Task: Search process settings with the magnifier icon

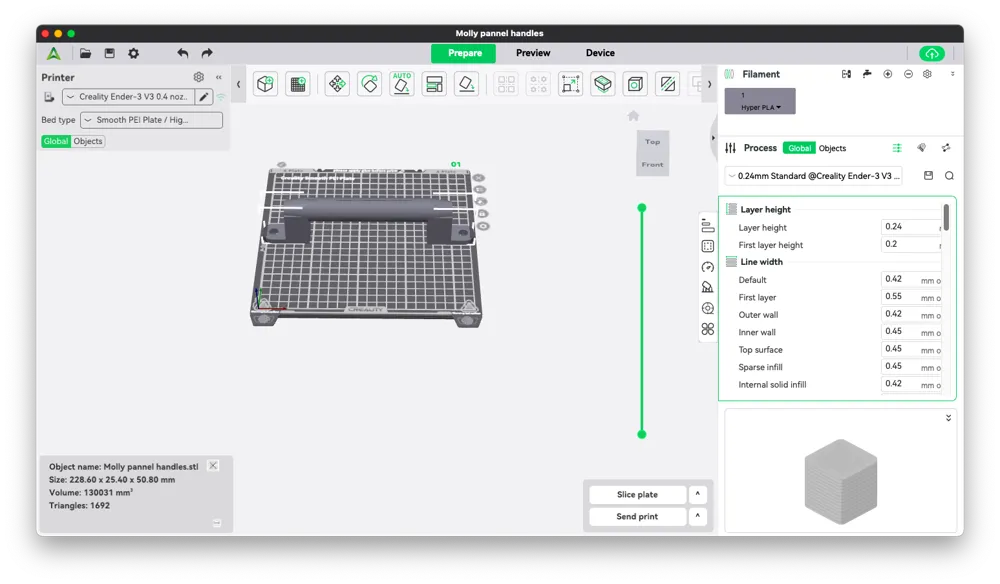Action: [950, 175]
